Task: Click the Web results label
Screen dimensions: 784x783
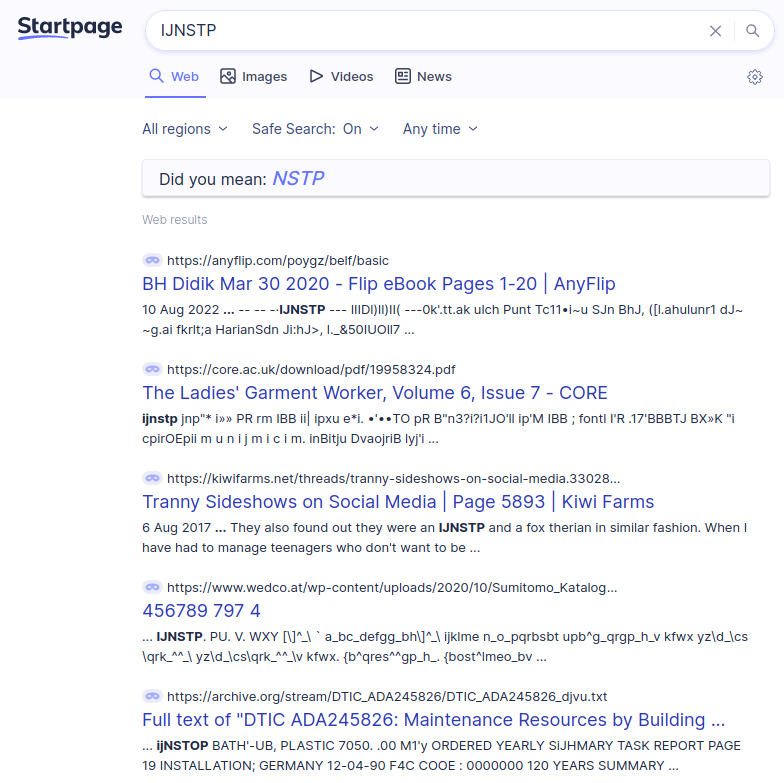Action: click(x=174, y=220)
